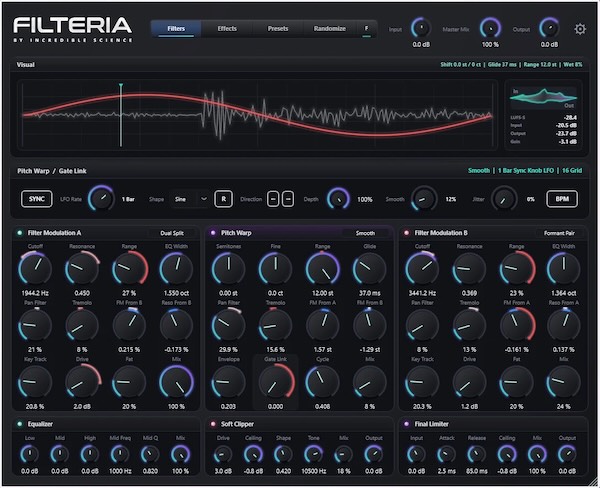Click the Output gain knob in header
Viewport: 600px width, 488px height.
[549, 28]
